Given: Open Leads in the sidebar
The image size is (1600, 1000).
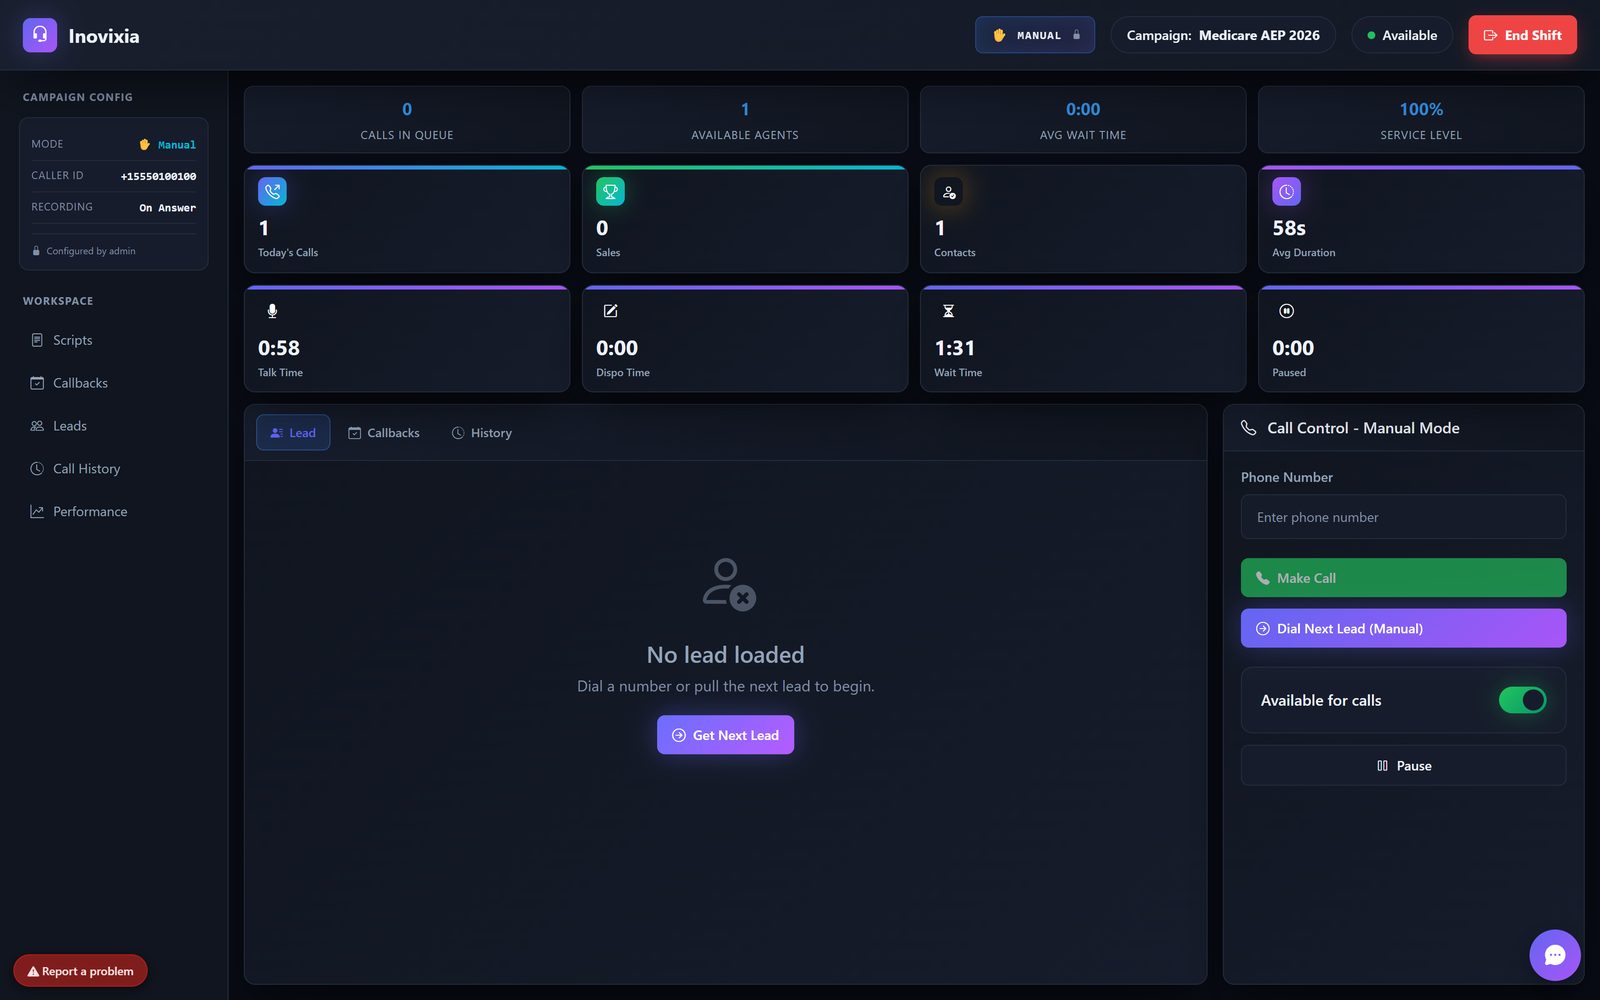Looking at the screenshot, I should pos(114,426).
